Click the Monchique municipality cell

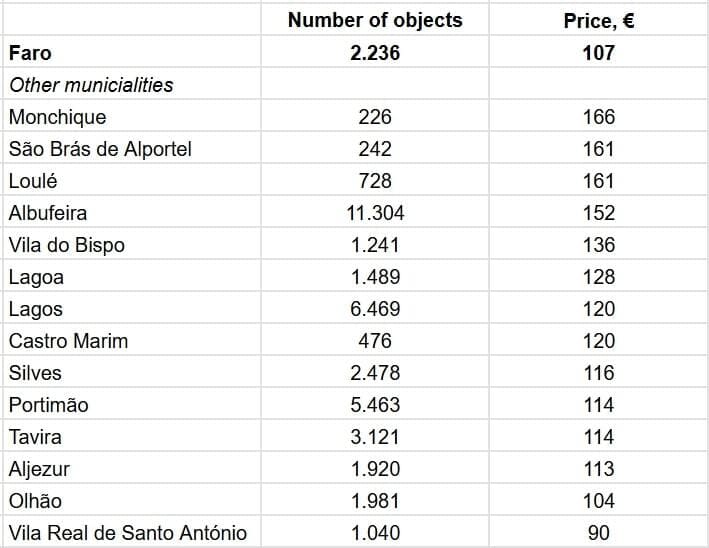coord(57,117)
